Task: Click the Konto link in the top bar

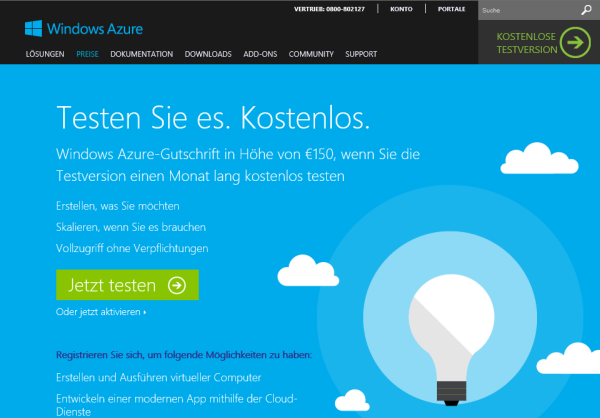Action: [x=401, y=9]
